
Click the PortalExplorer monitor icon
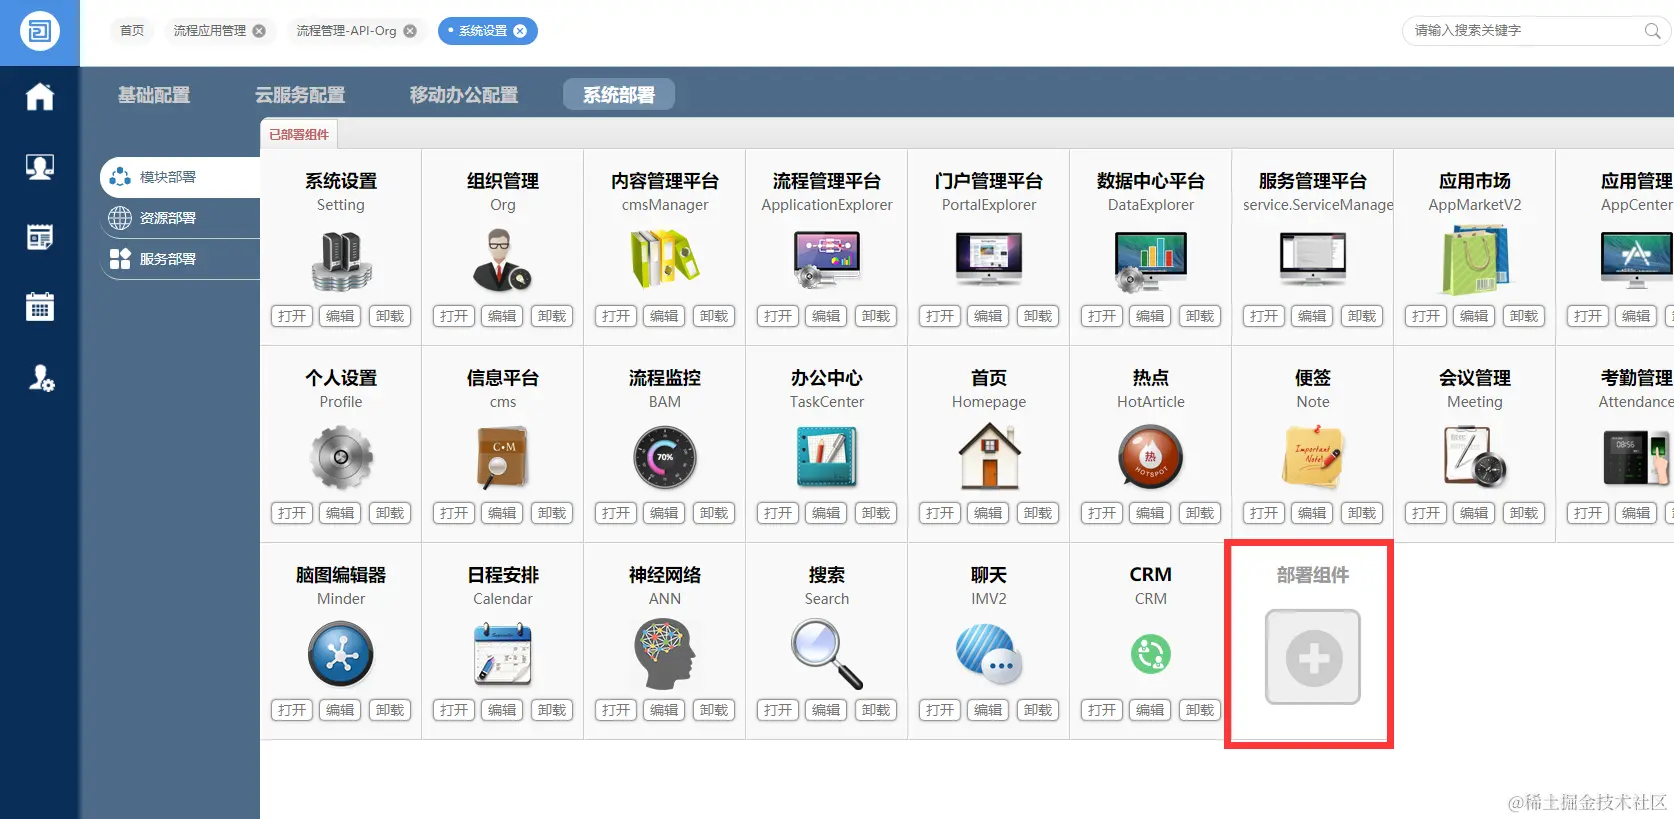pos(989,260)
